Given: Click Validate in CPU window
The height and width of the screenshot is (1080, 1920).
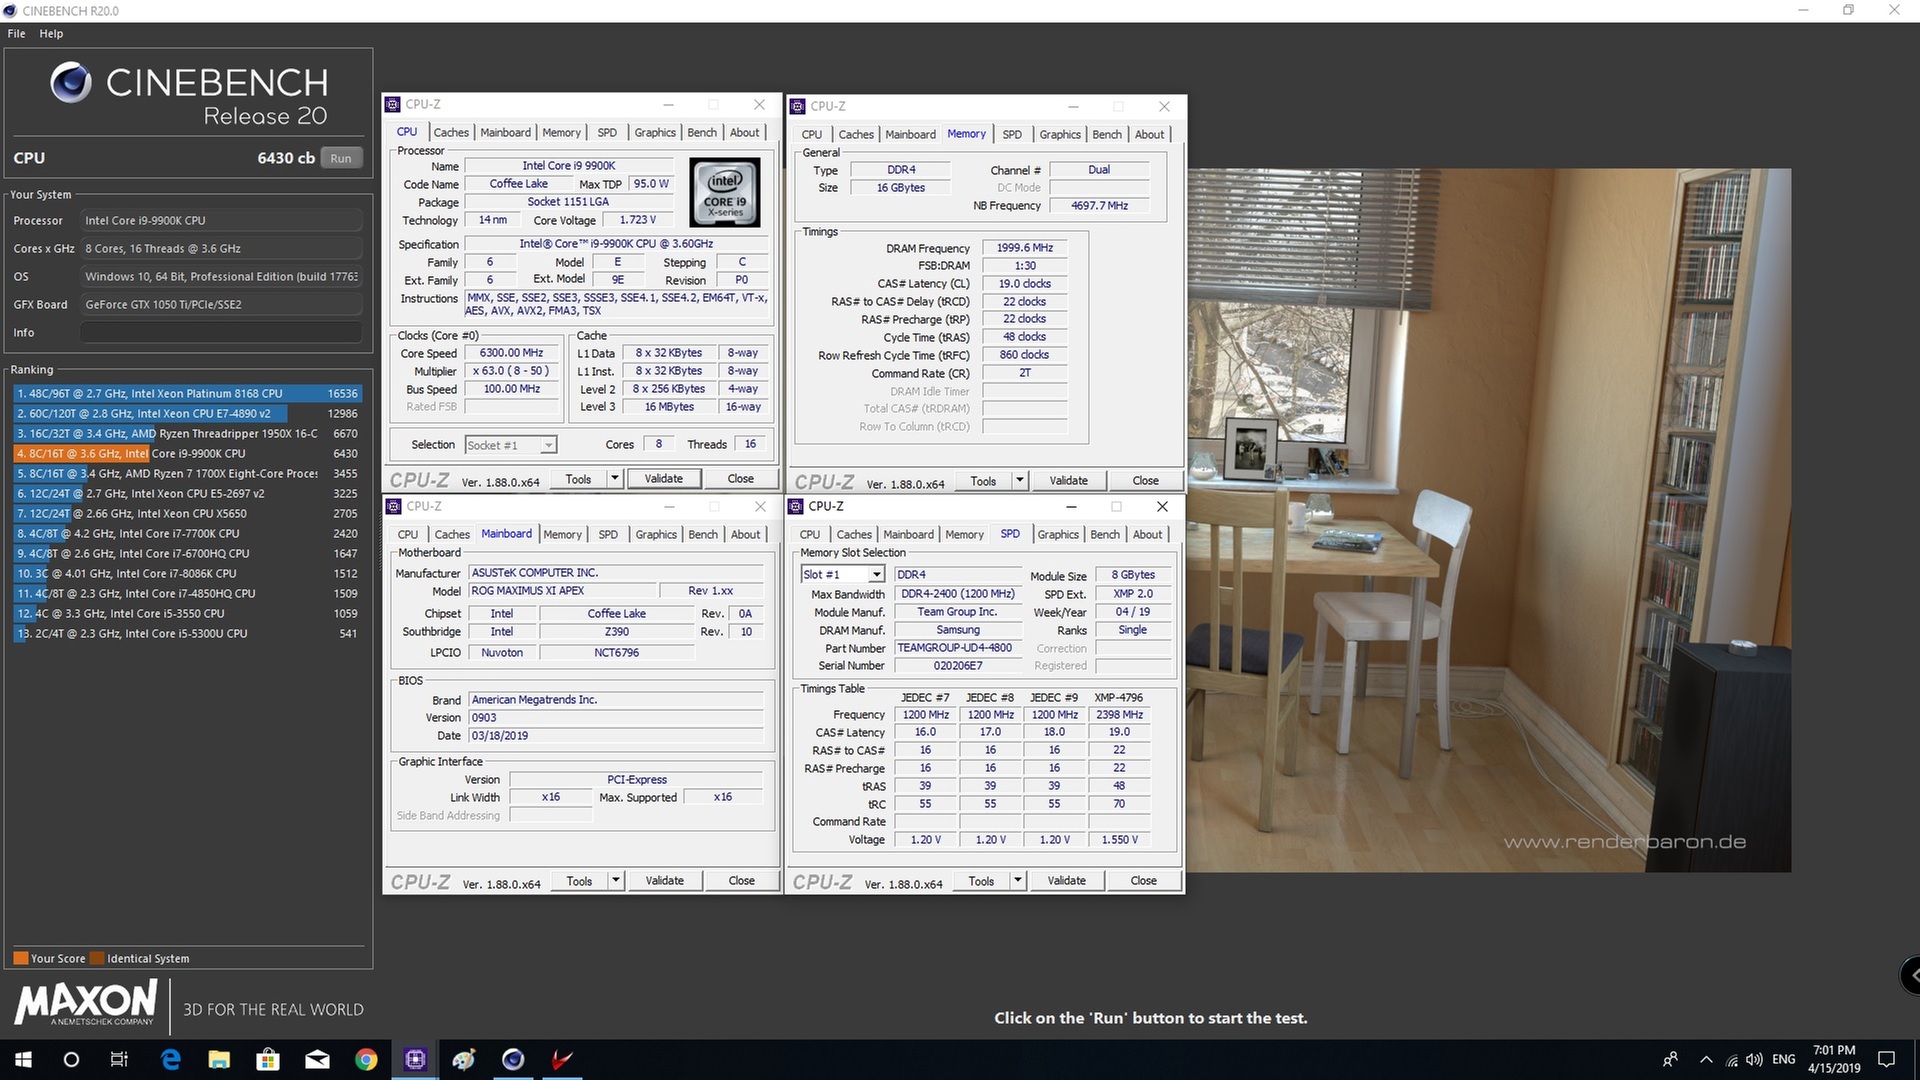Looking at the screenshot, I should coord(664,478).
